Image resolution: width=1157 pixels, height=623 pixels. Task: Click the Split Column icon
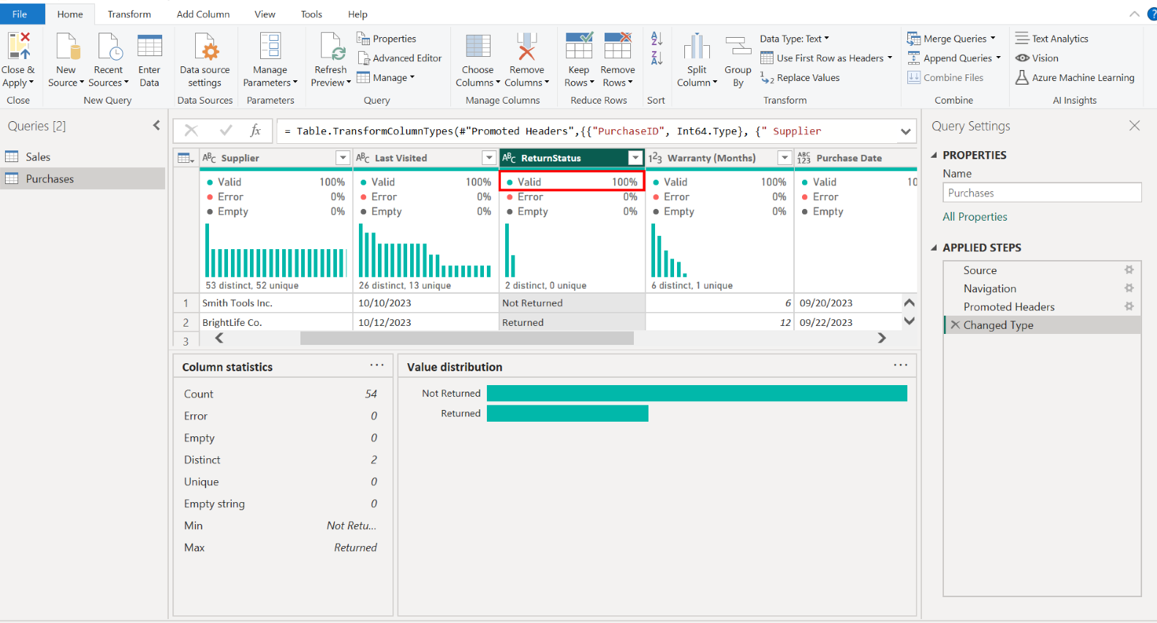tap(696, 48)
